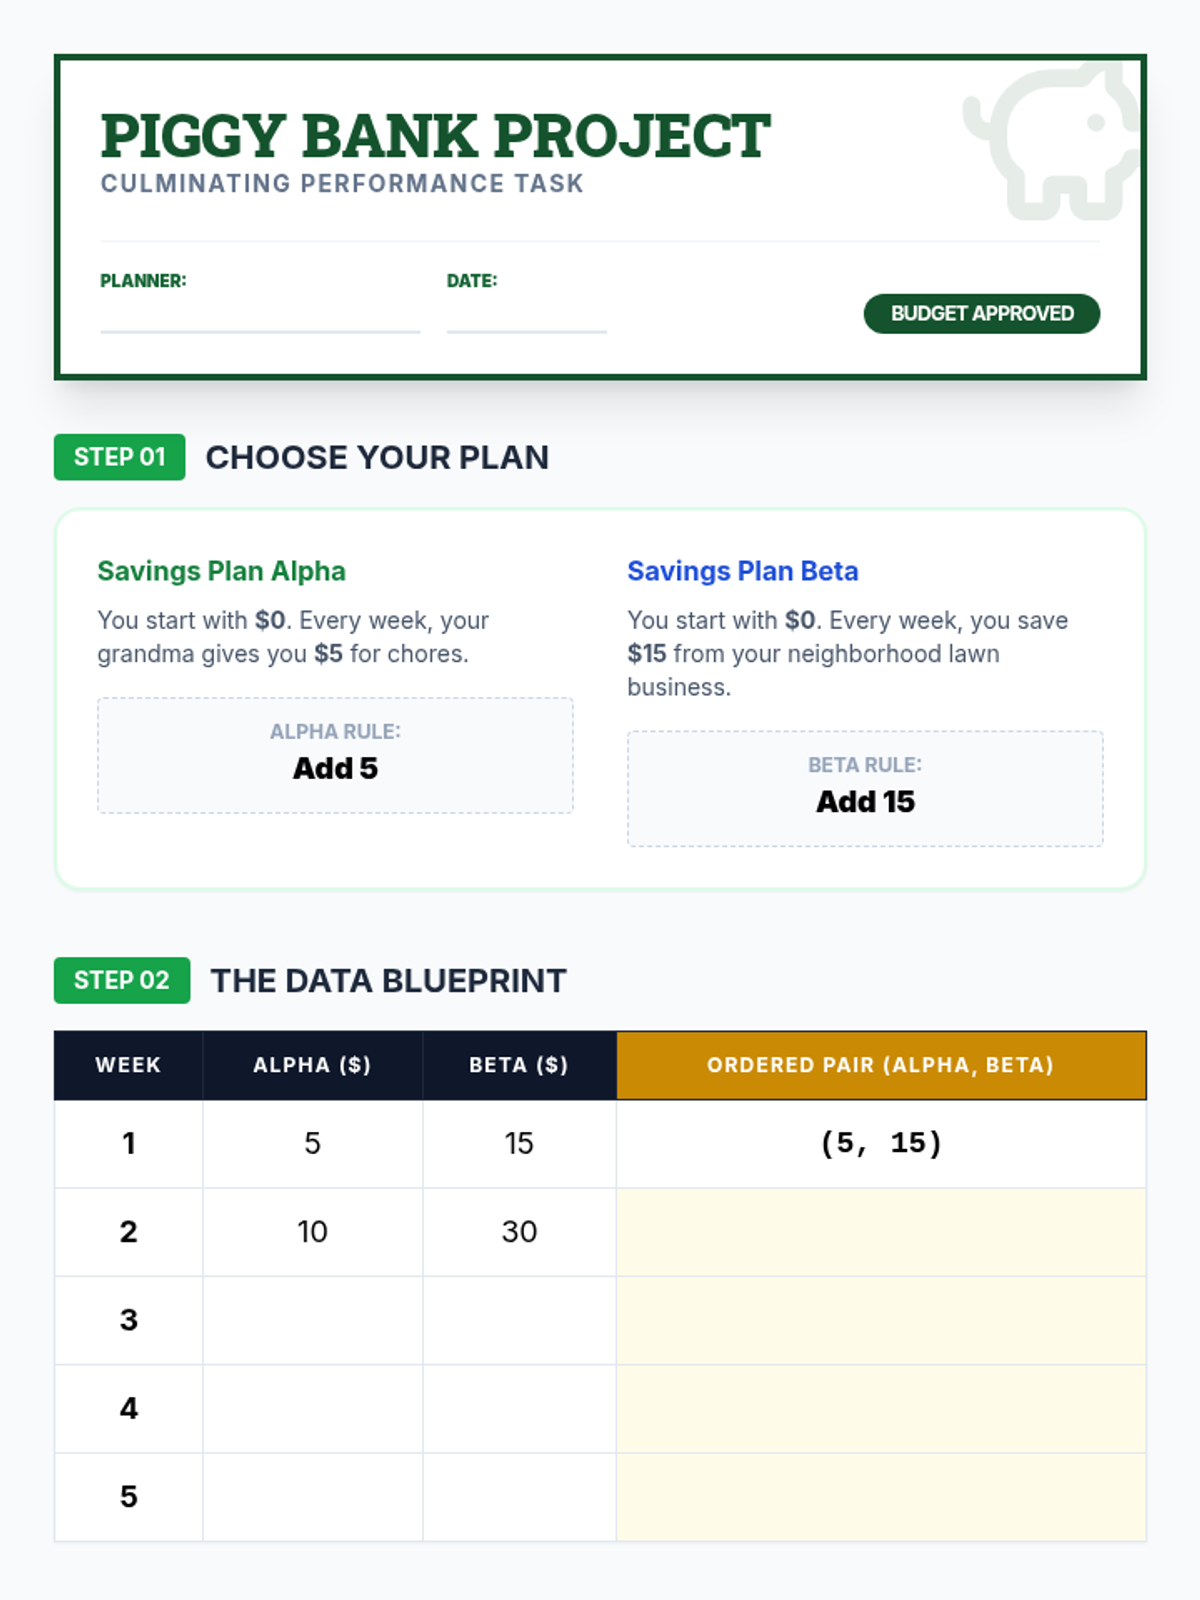The width and height of the screenshot is (1200, 1600).
Task: Select the Savings Plan Beta heading
Action: [x=742, y=571]
